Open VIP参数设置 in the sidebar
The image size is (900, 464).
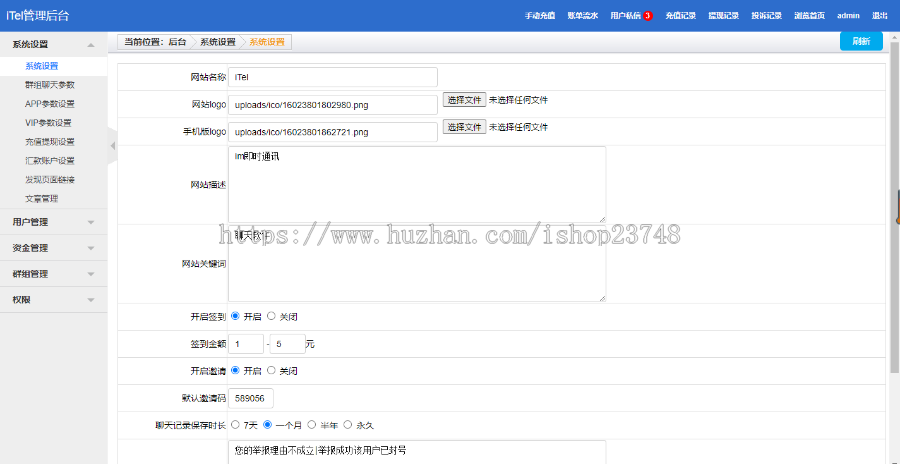(x=48, y=123)
